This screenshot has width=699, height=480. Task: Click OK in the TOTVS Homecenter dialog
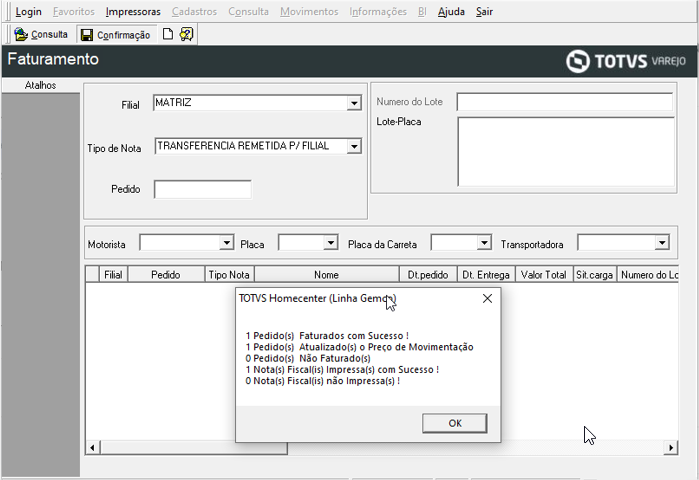click(455, 423)
